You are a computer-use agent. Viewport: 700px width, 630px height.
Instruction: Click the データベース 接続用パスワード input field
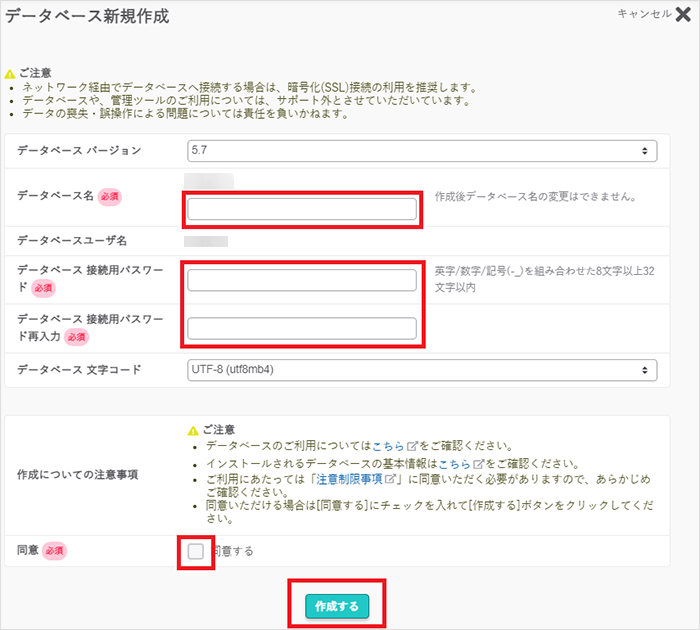coord(302,280)
